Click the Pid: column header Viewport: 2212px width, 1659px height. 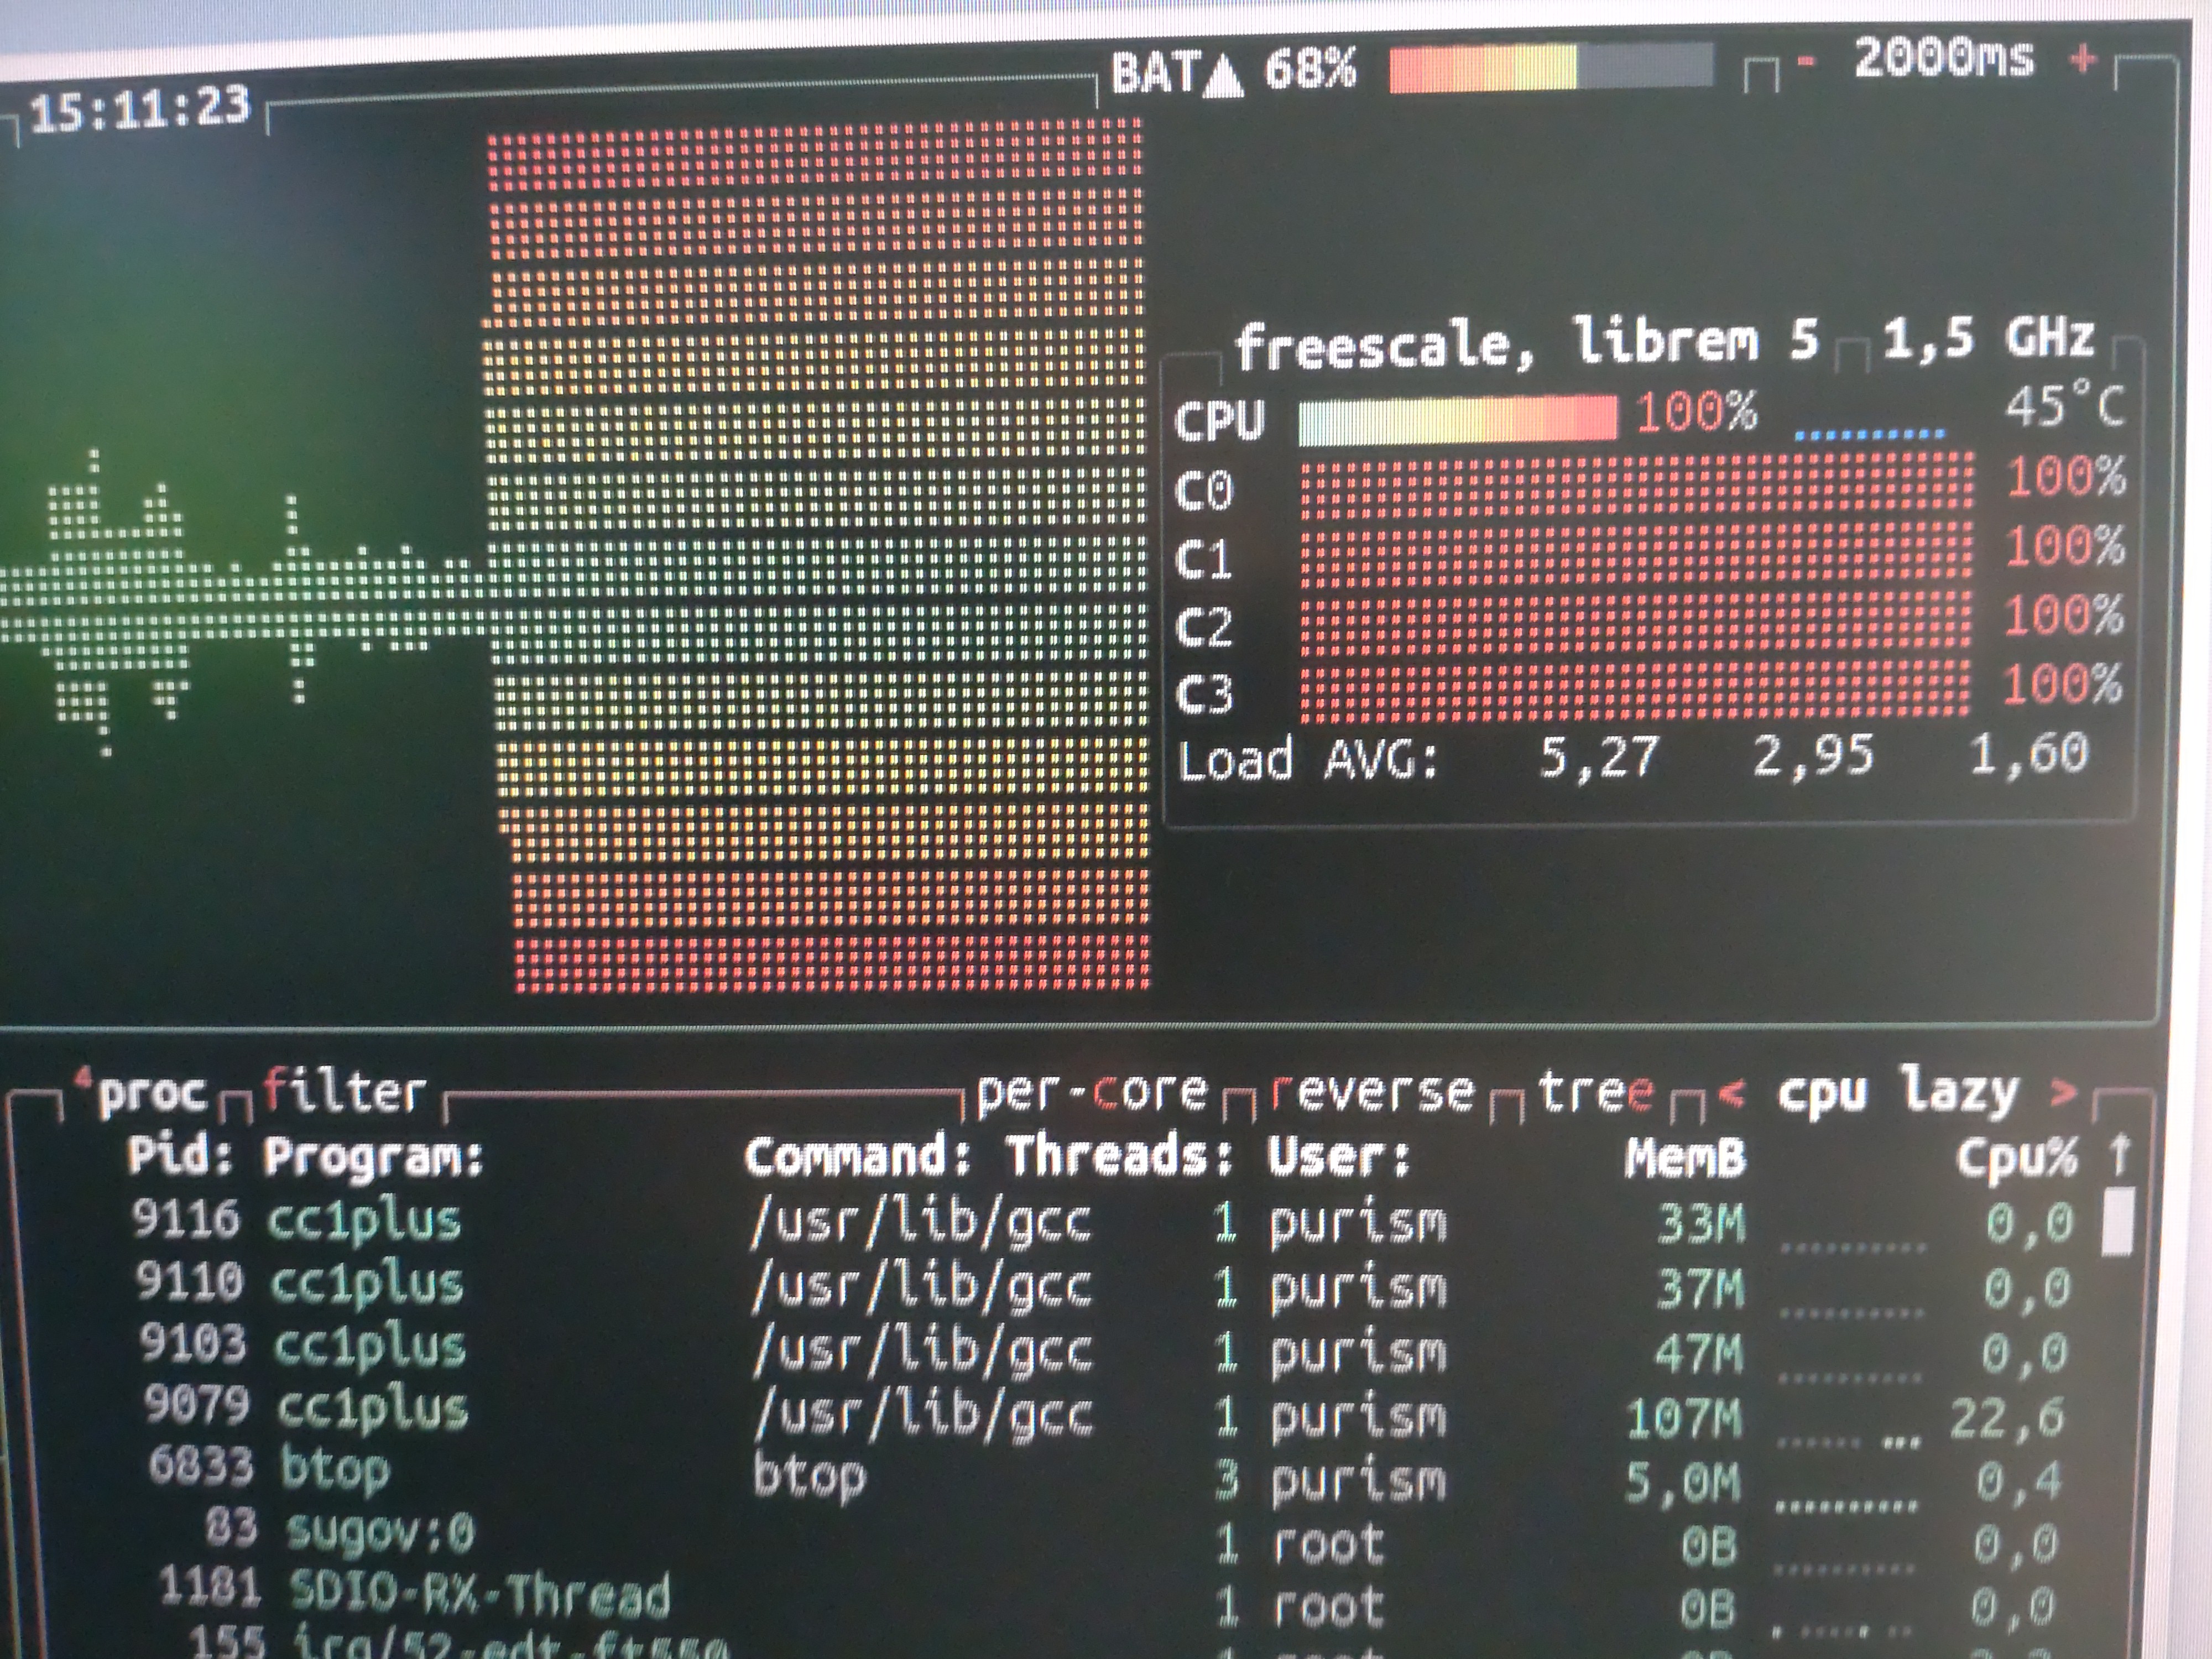pyautogui.click(x=180, y=1157)
